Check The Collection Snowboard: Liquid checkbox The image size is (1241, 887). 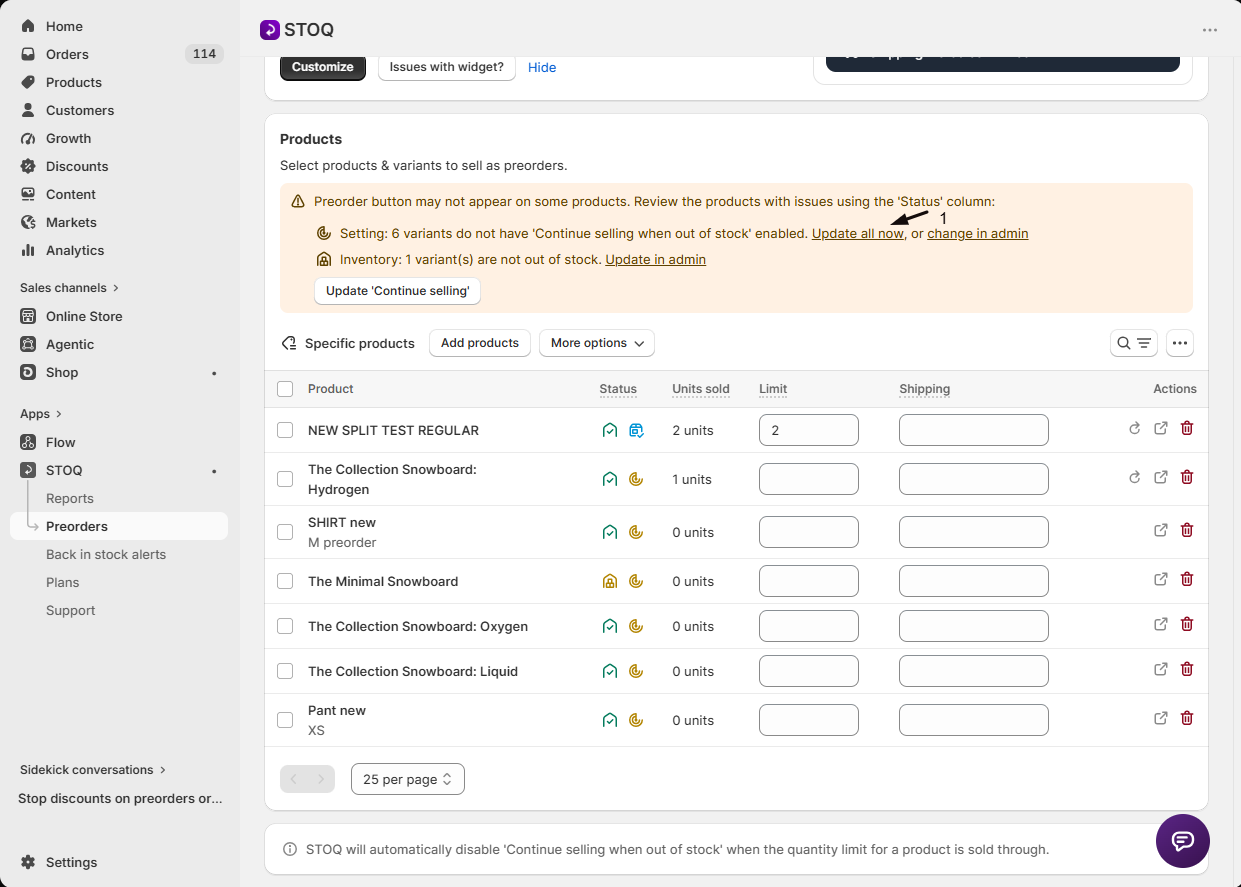(285, 671)
